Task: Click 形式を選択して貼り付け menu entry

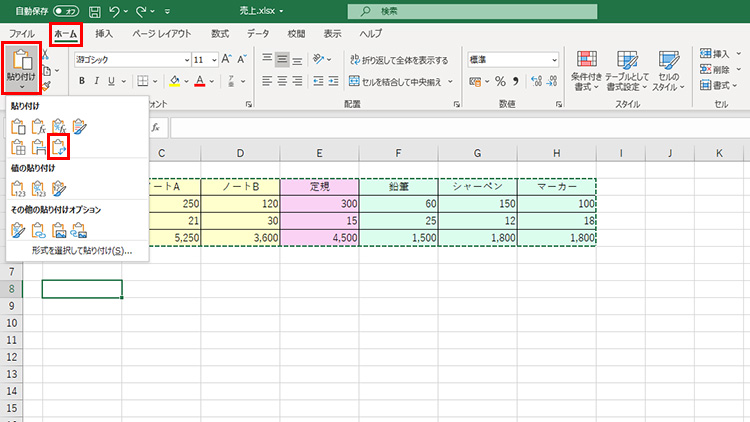Action: (82, 251)
